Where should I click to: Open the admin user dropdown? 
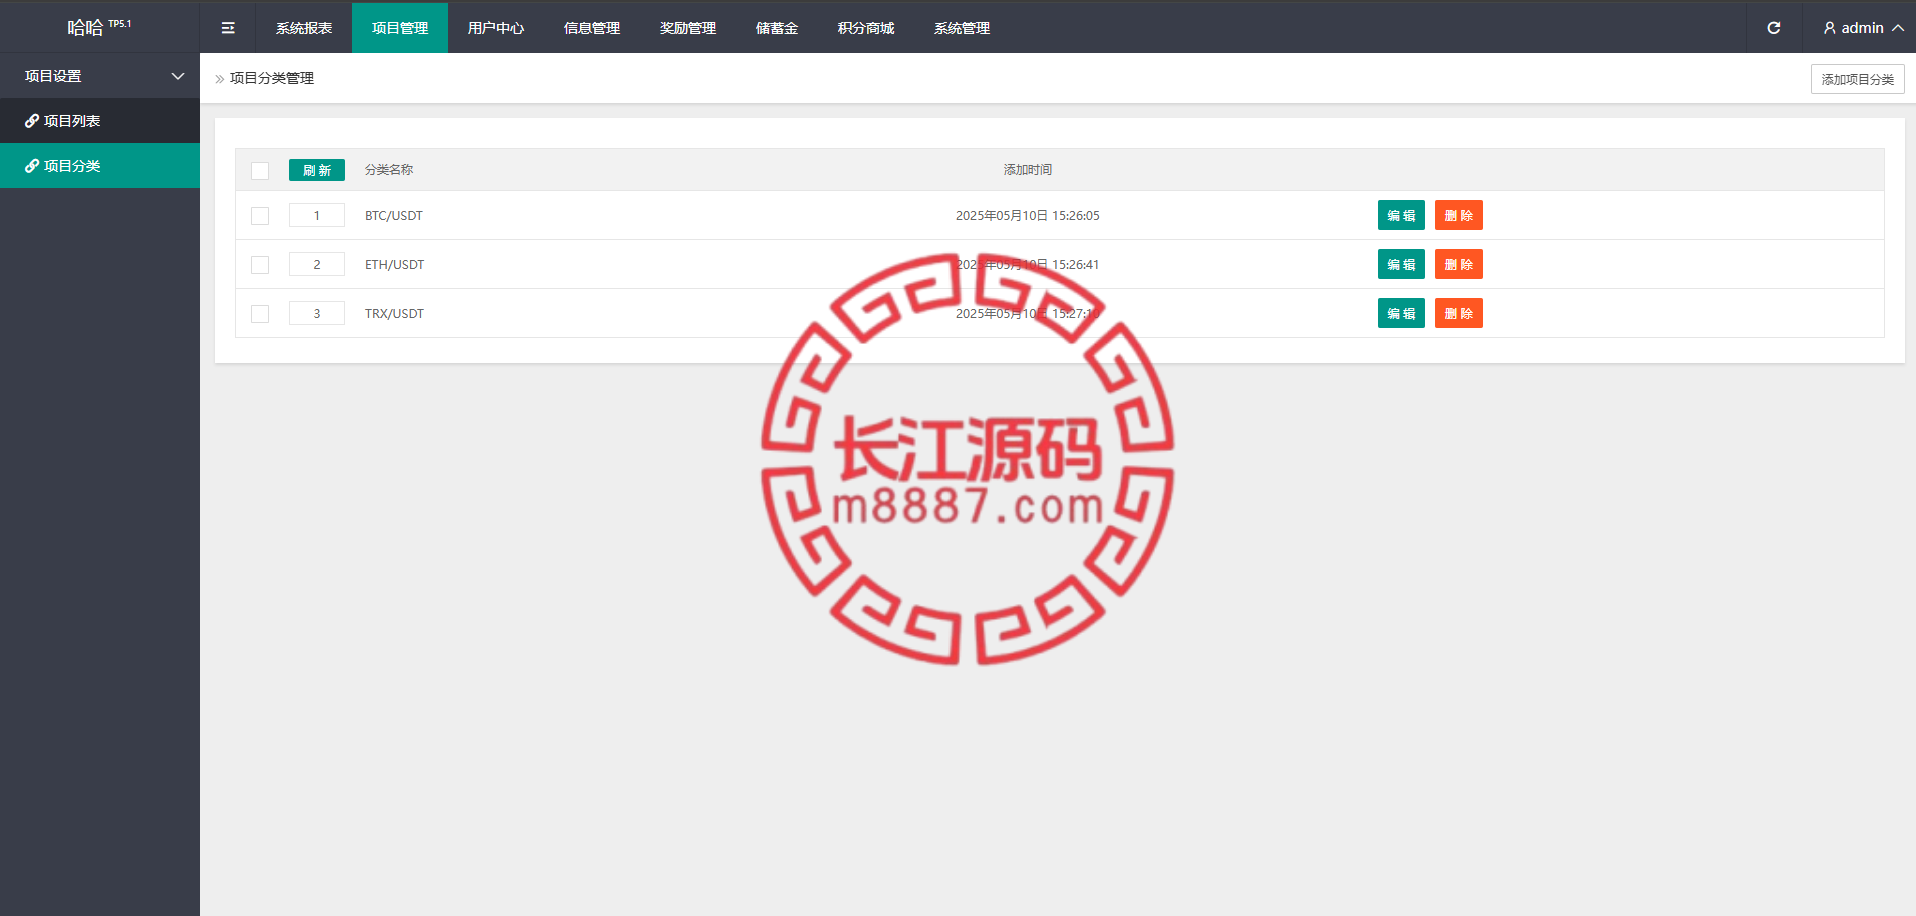[x=1863, y=28]
